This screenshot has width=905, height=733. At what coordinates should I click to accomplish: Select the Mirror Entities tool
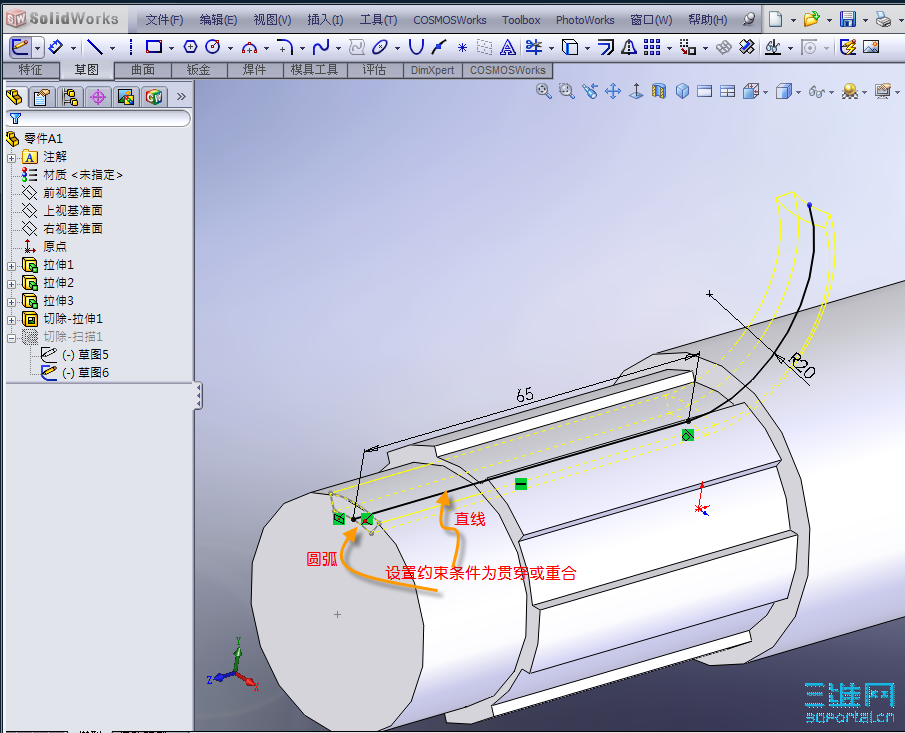[x=629, y=47]
